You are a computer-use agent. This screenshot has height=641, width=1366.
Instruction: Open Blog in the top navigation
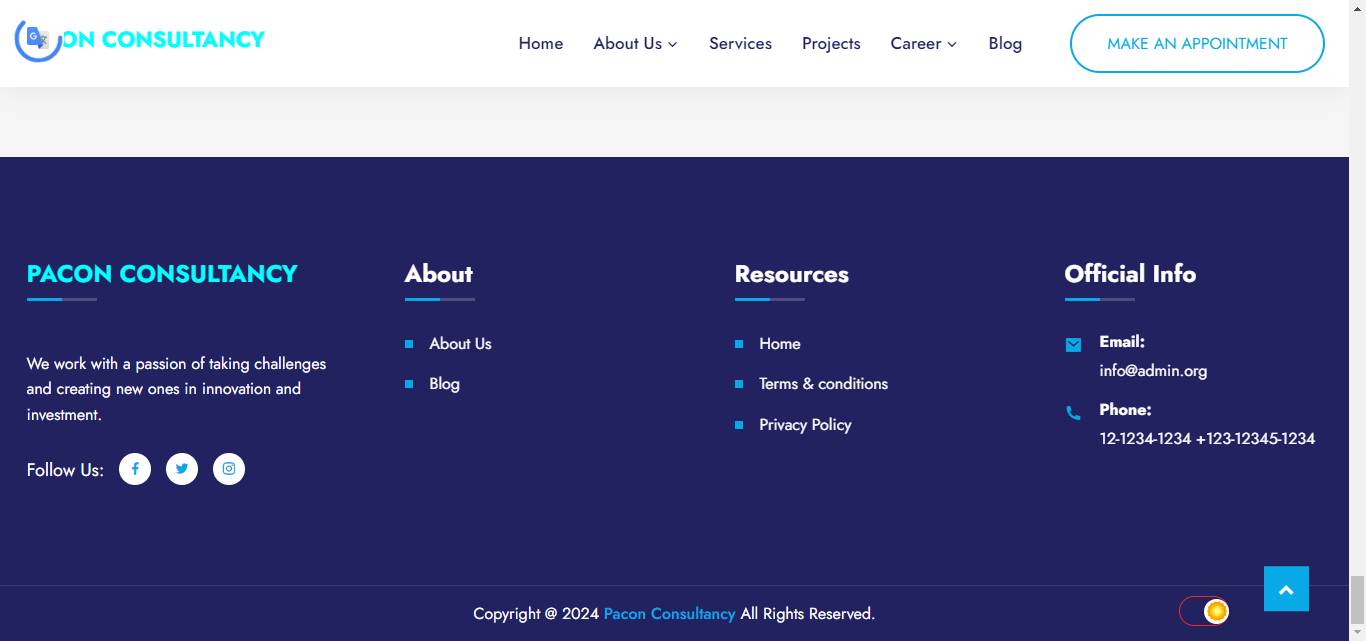pyautogui.click(x=1005, y=44)
